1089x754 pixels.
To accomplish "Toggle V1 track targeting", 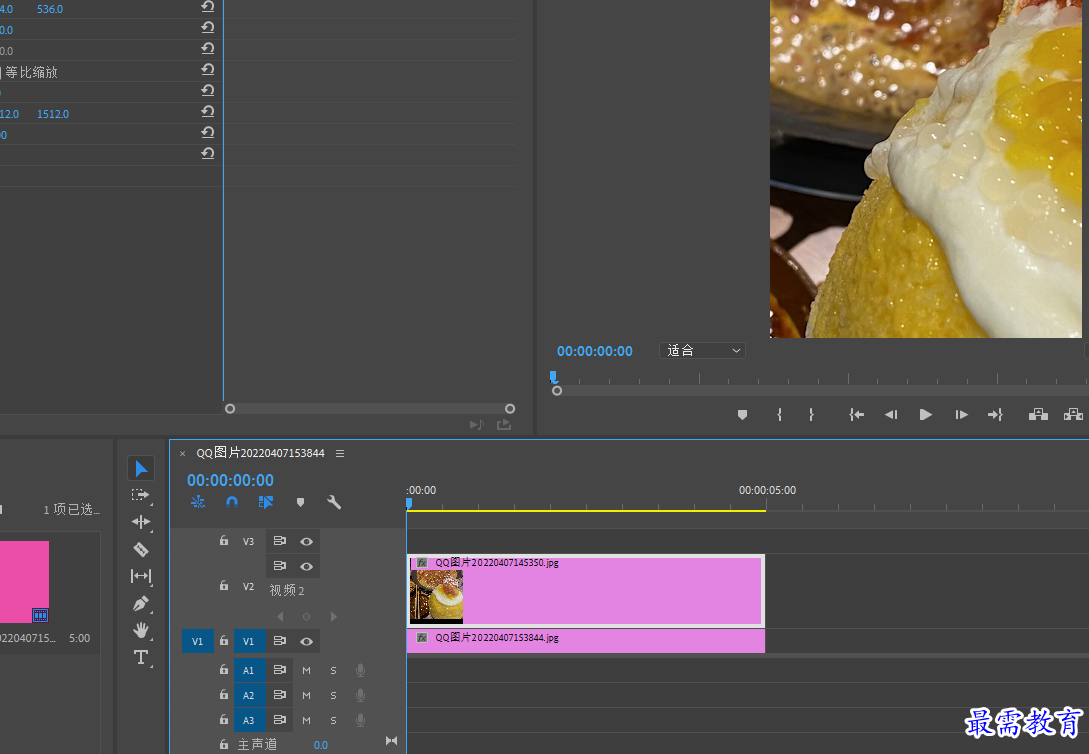I will click(249, 642).
